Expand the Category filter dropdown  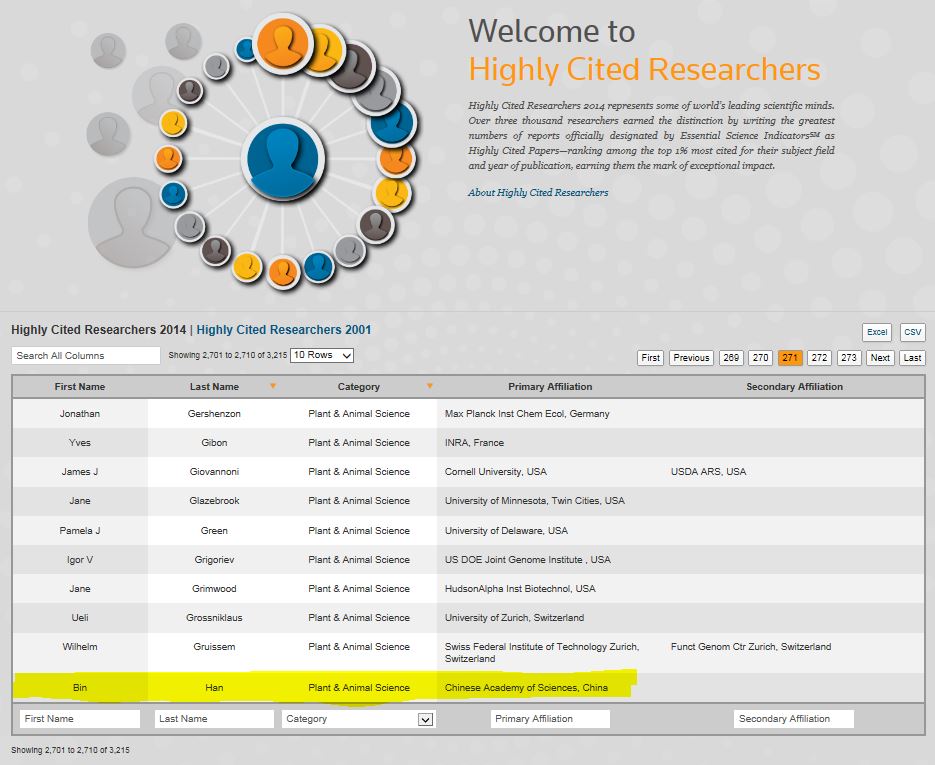pos(425,719)
